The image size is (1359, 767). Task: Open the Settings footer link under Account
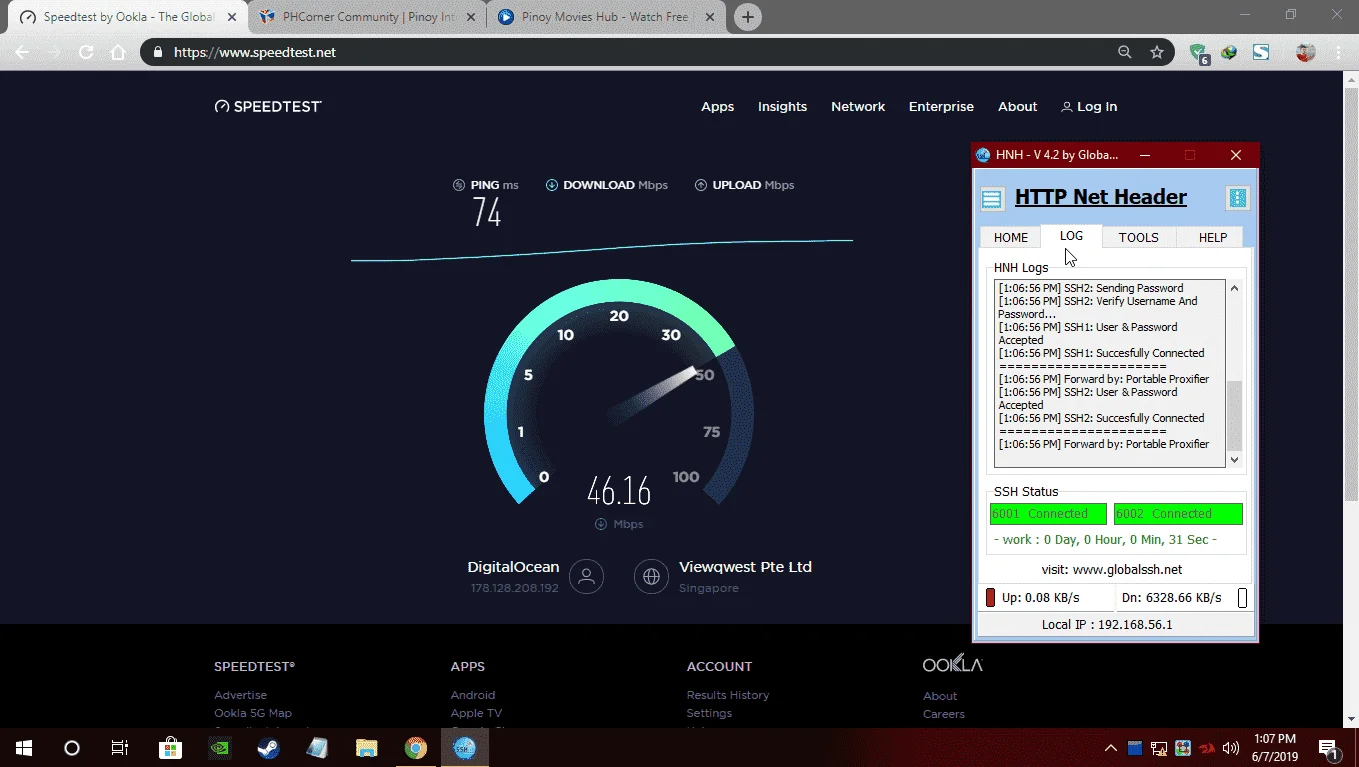(709, 713)
